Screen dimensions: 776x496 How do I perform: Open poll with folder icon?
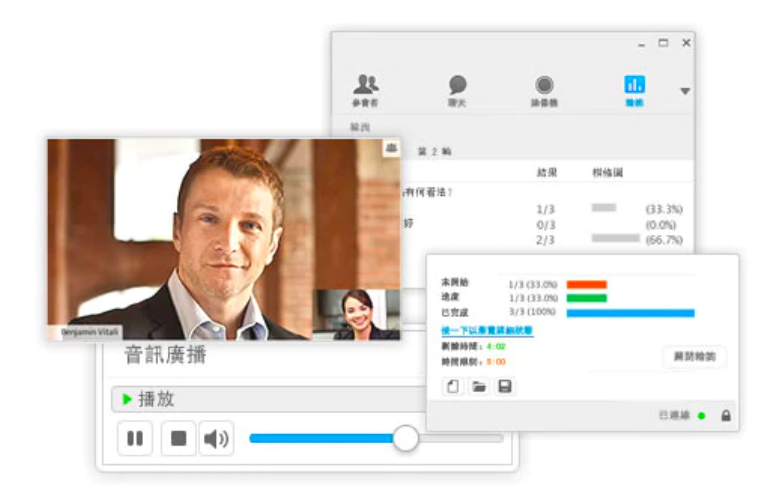pos(479,386)
